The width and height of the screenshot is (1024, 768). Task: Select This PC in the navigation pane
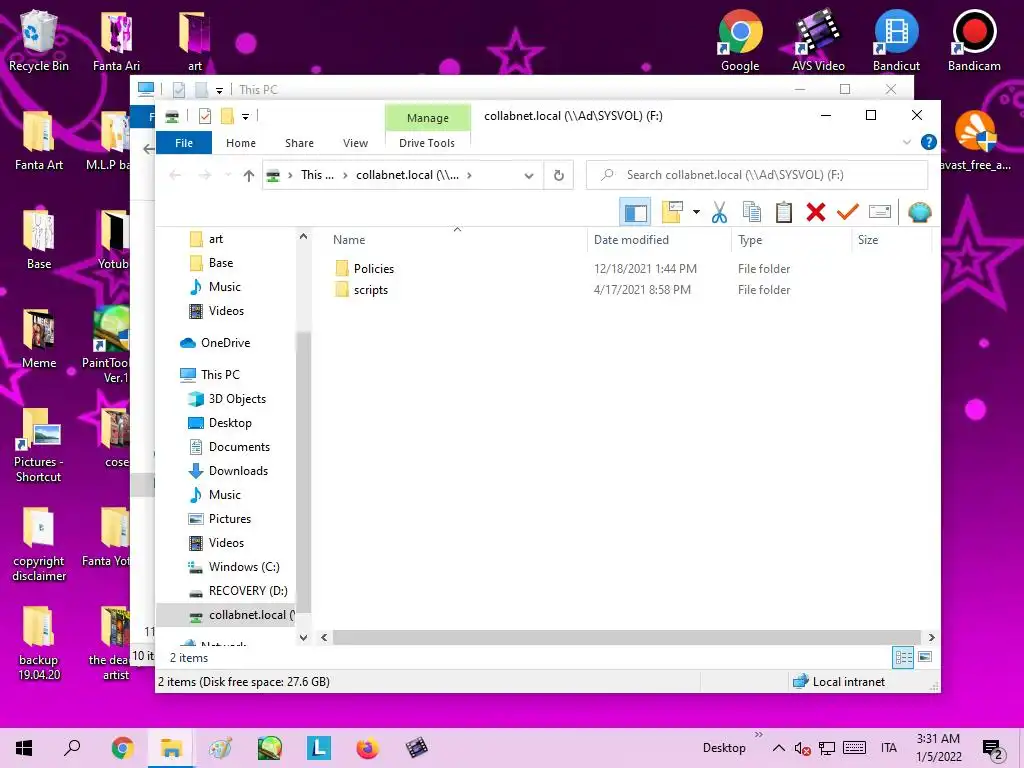tap(220, 375)
